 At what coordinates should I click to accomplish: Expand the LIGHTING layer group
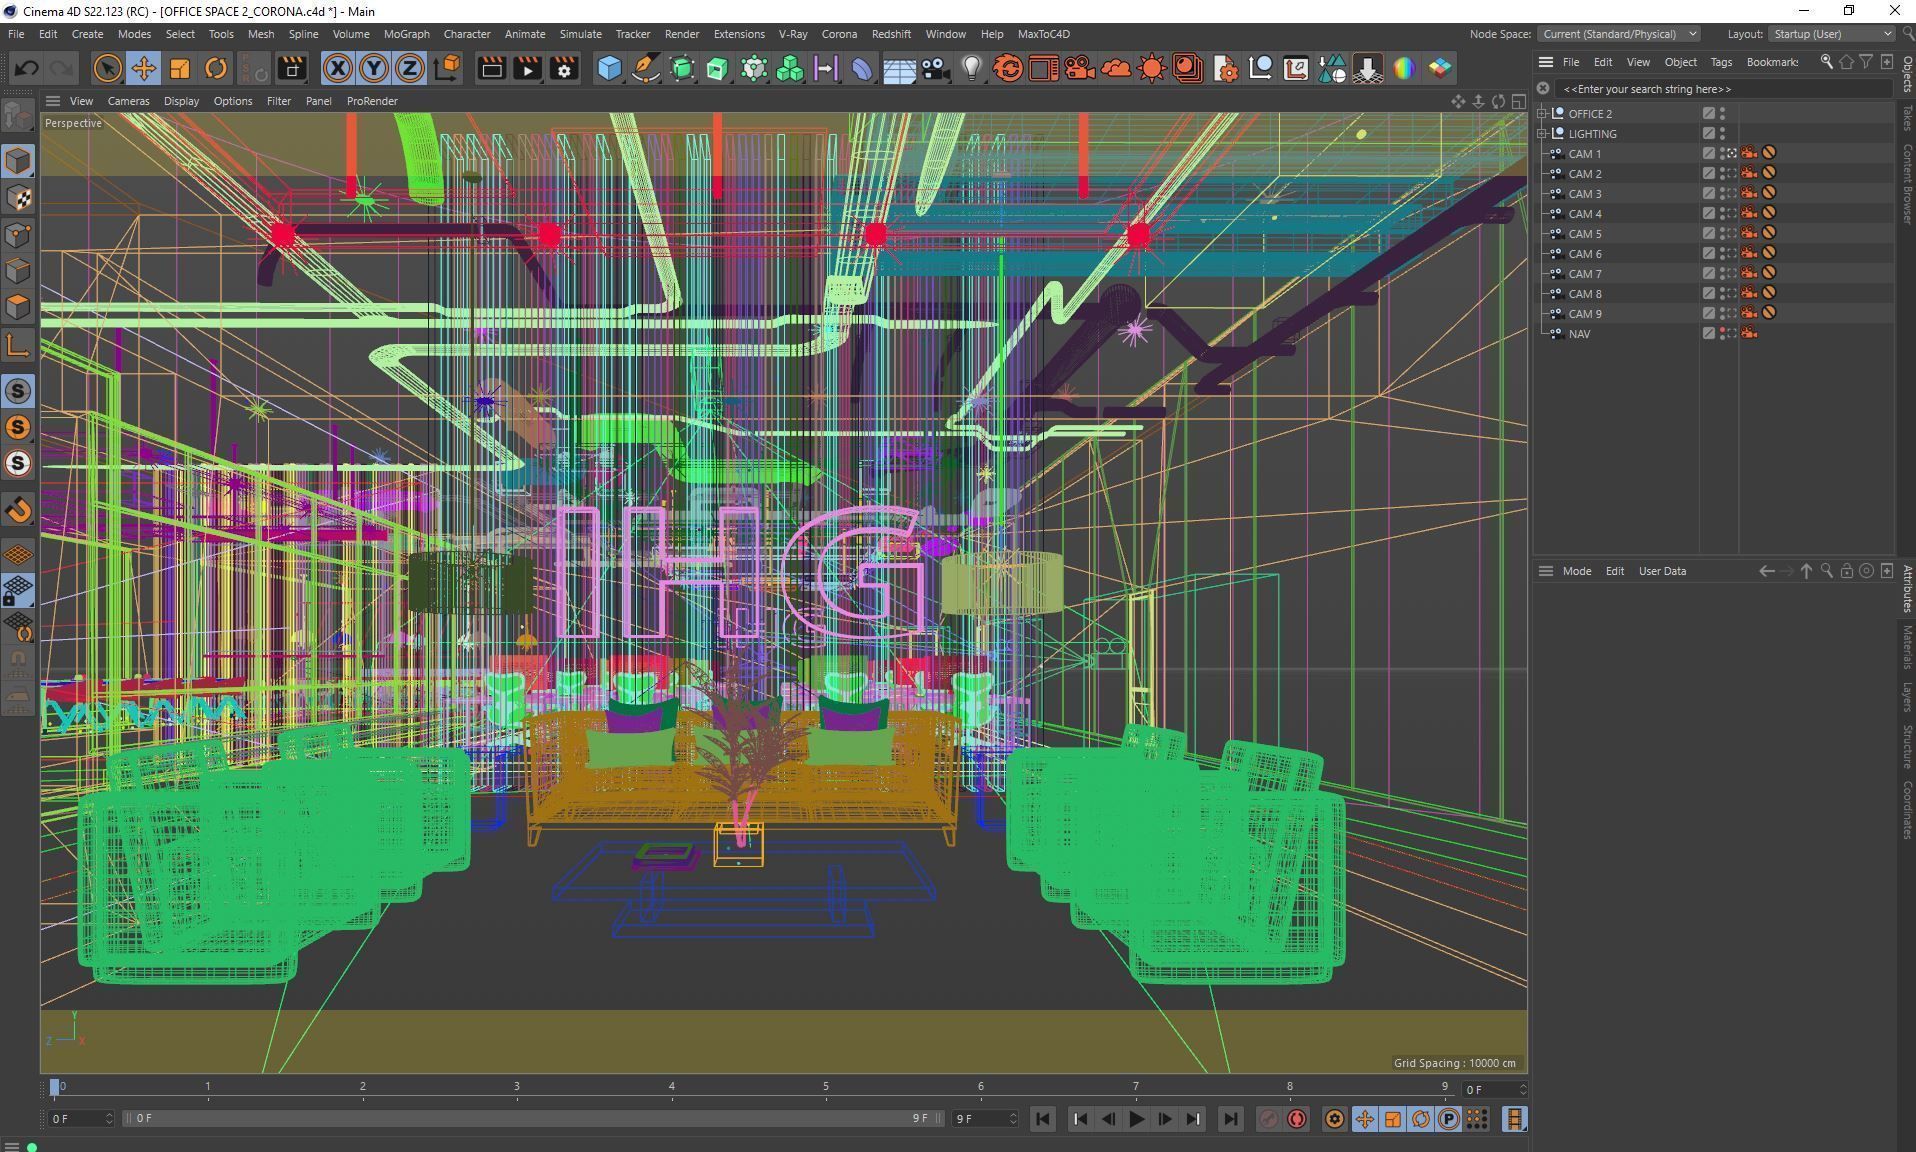(x=1542, y=133)
